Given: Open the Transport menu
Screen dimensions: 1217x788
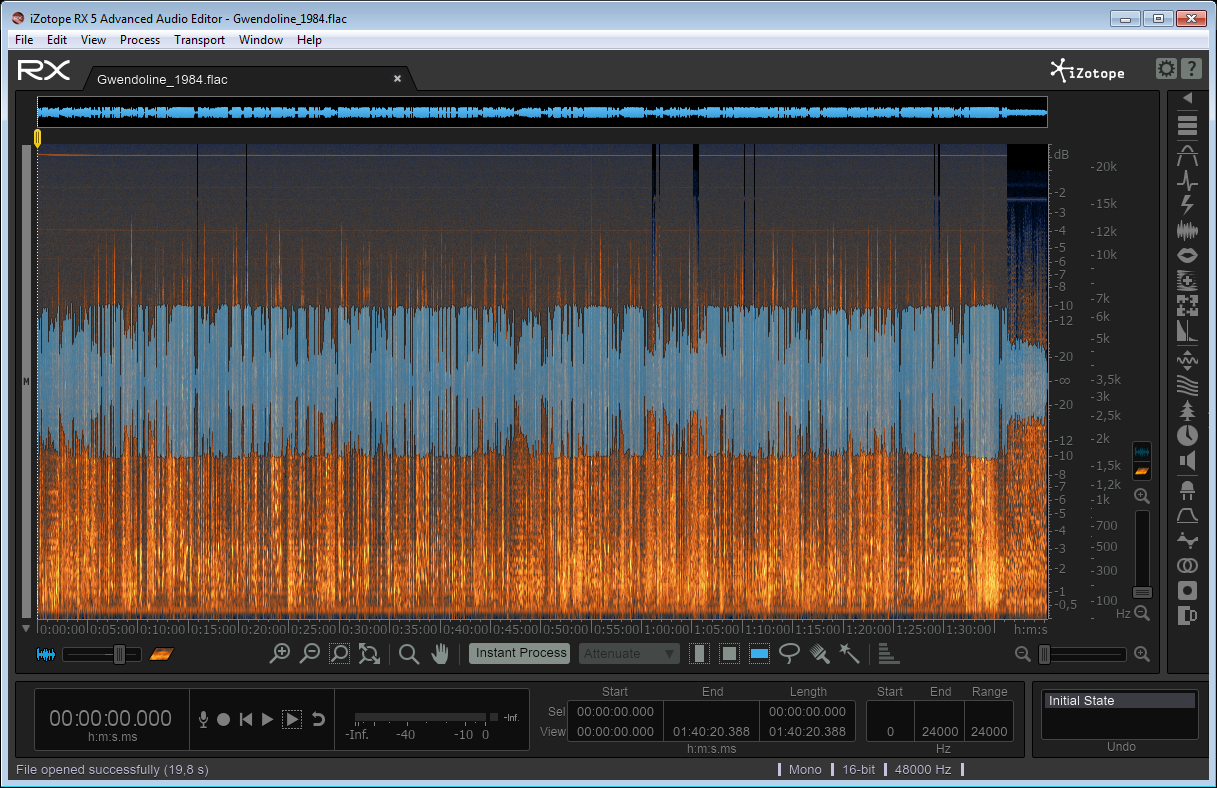Looking at the screenshot, I should click(x=199, y=40).
